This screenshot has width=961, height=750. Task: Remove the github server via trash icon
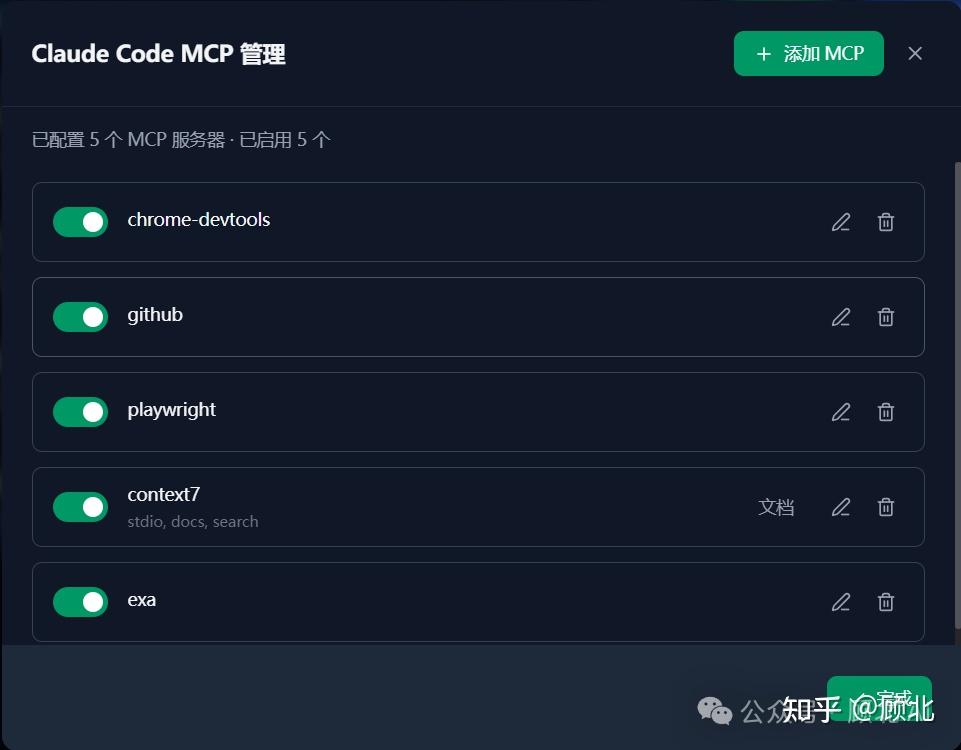click(x=886, y=317)
